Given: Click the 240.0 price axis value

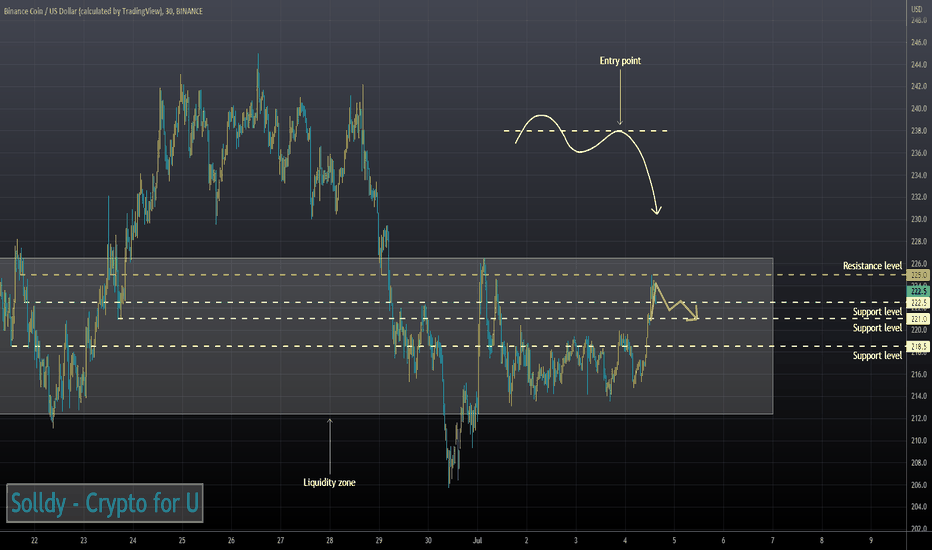Looking at the screenshot, I should click(x=919, y=109).
